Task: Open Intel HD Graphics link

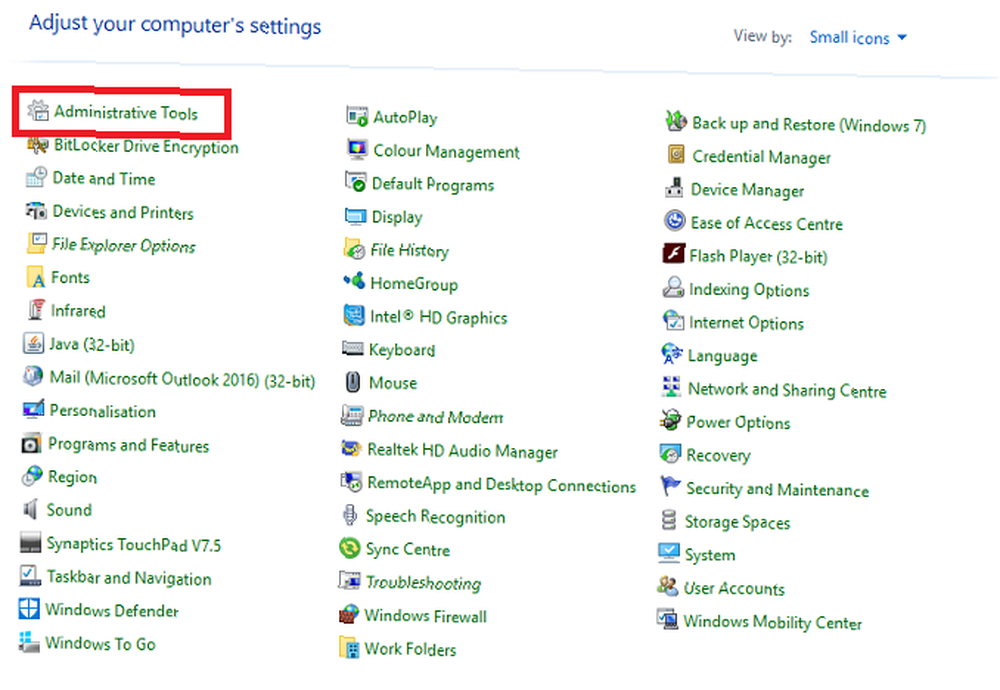Action: pos(439,317)
